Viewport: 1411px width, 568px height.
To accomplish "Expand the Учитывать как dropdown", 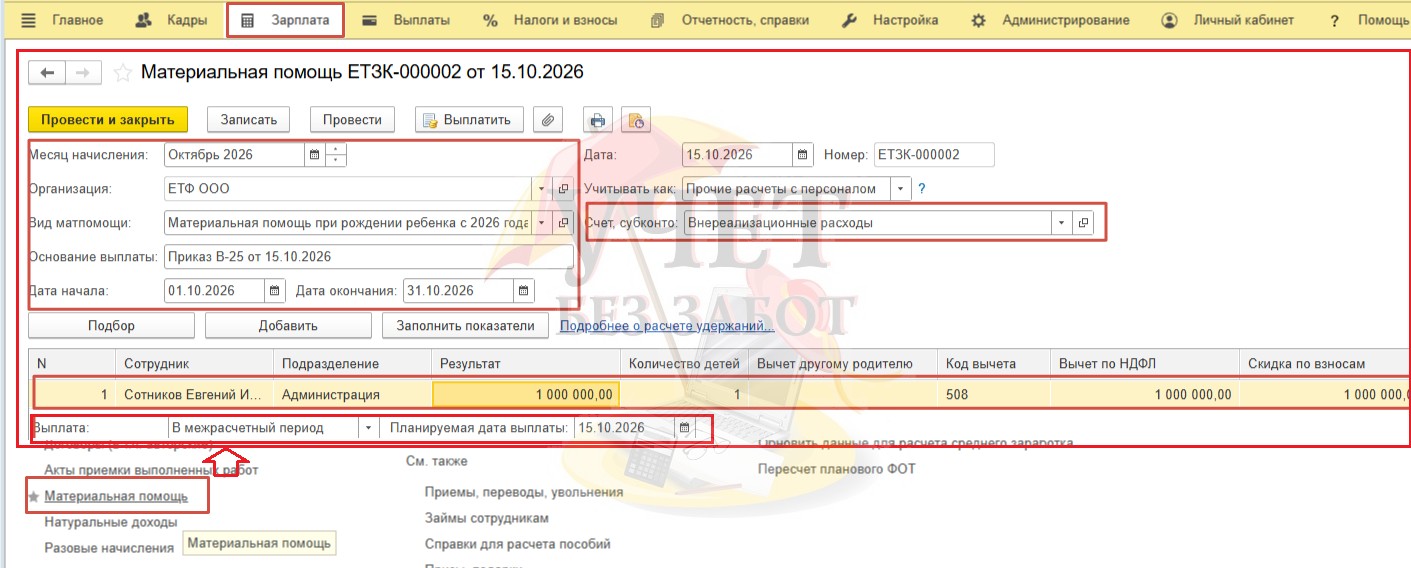I will pyautogui.click(x=901, y=189).
